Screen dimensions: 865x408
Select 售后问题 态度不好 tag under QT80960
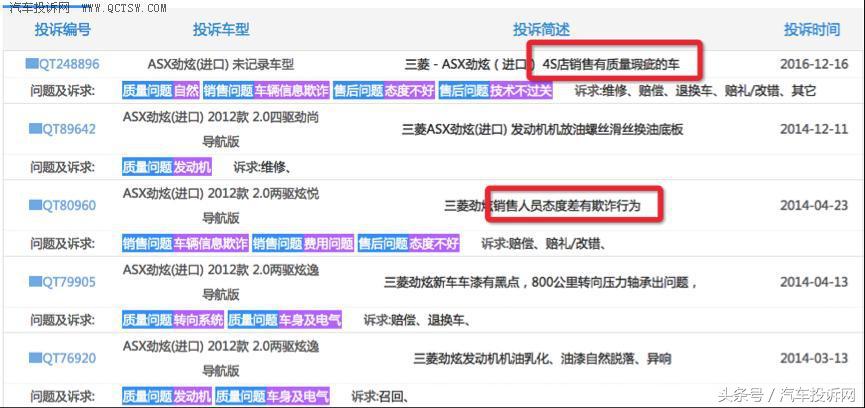(x=409, y=243)
